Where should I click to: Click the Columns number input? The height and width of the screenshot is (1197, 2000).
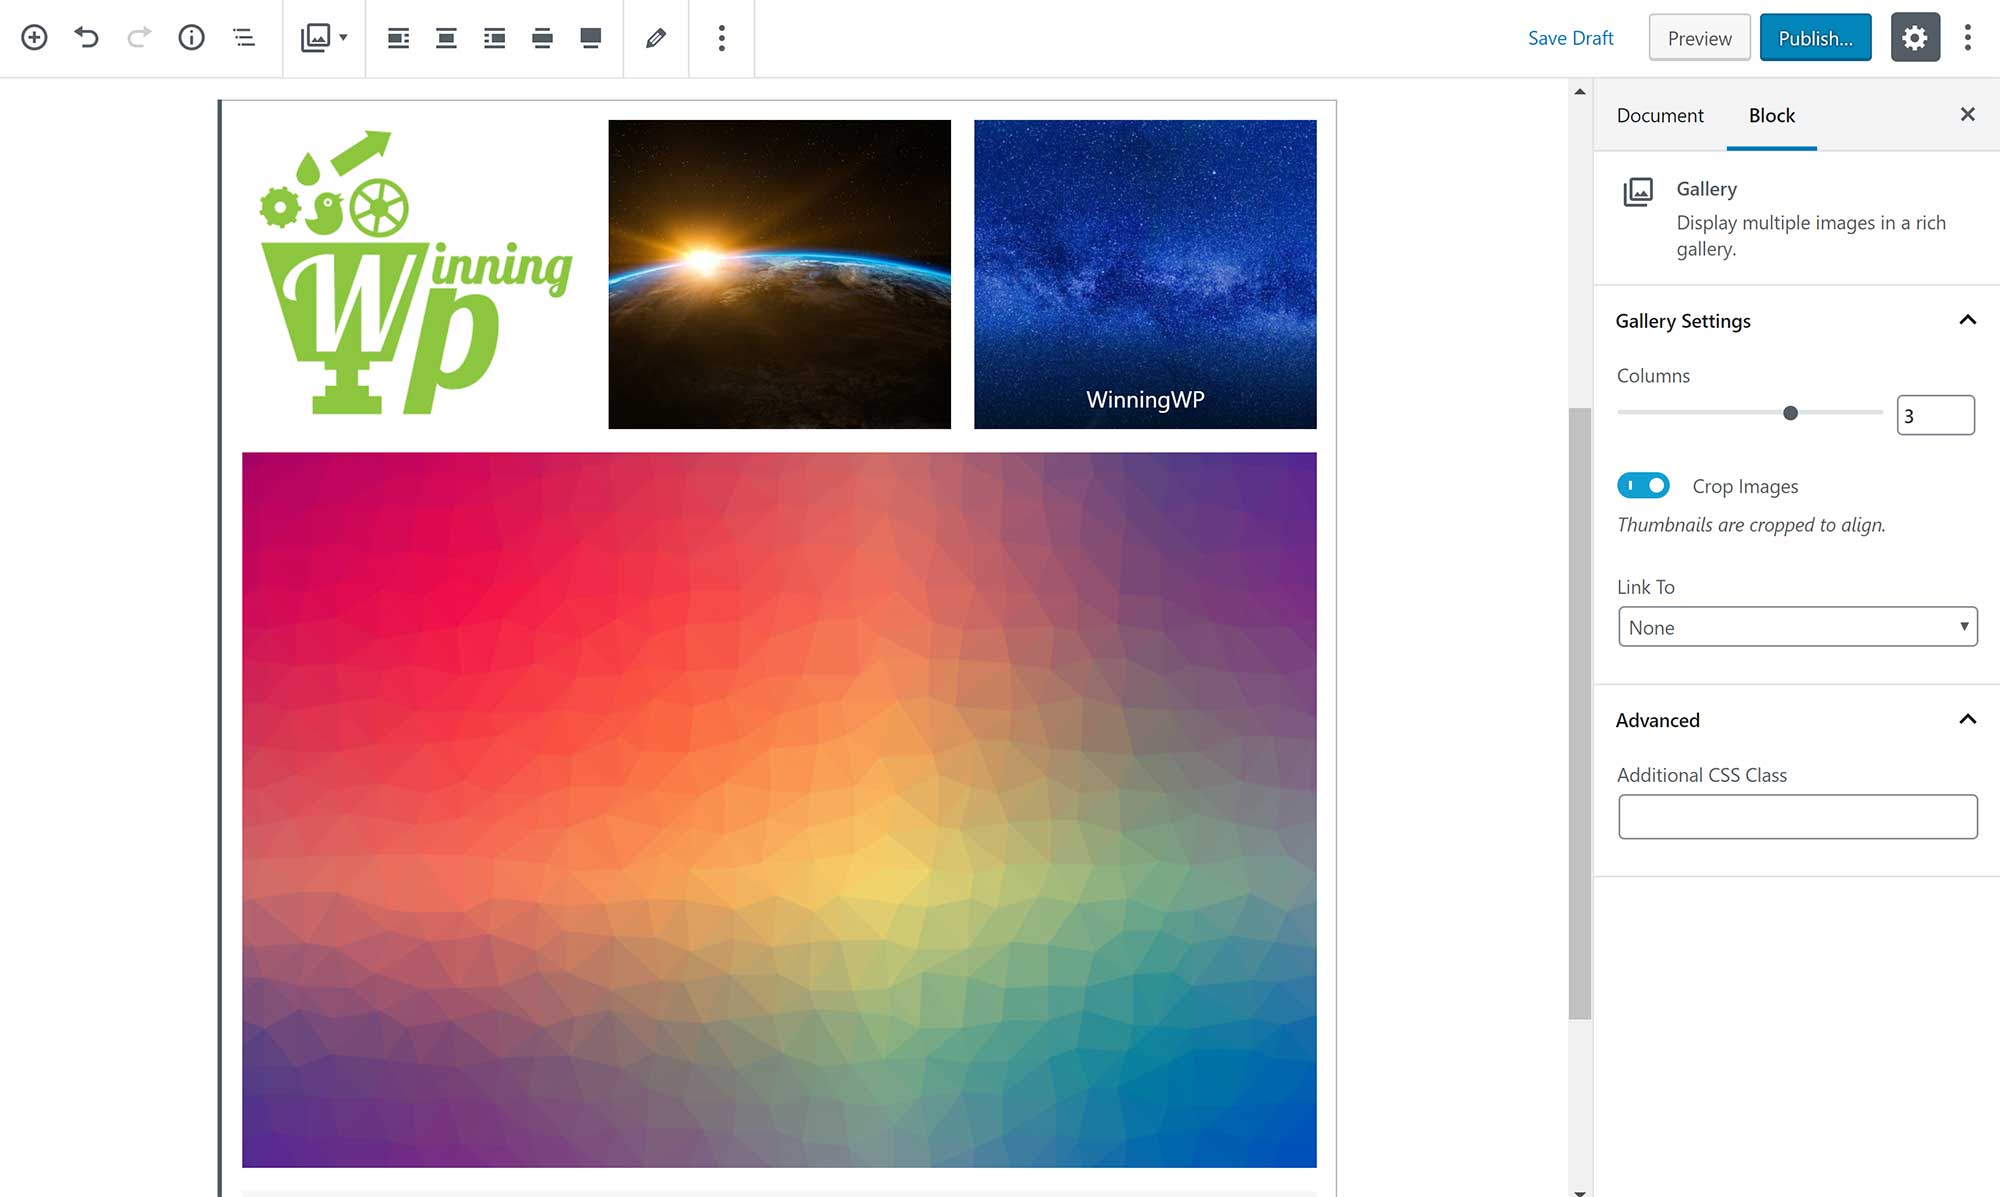click(x=1935, y=415)
